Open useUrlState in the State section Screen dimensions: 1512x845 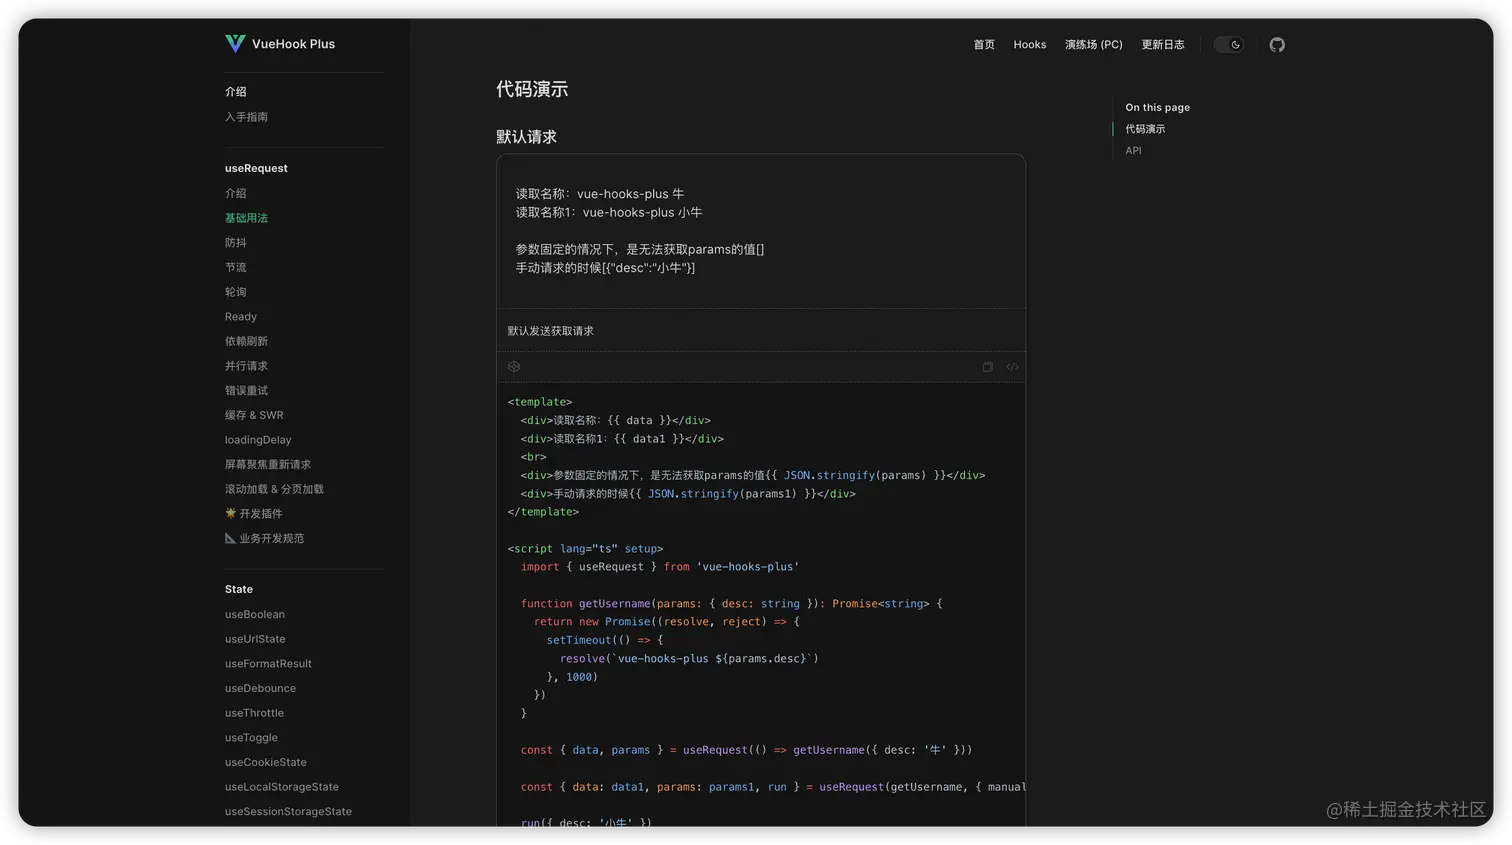pos(255,639)
